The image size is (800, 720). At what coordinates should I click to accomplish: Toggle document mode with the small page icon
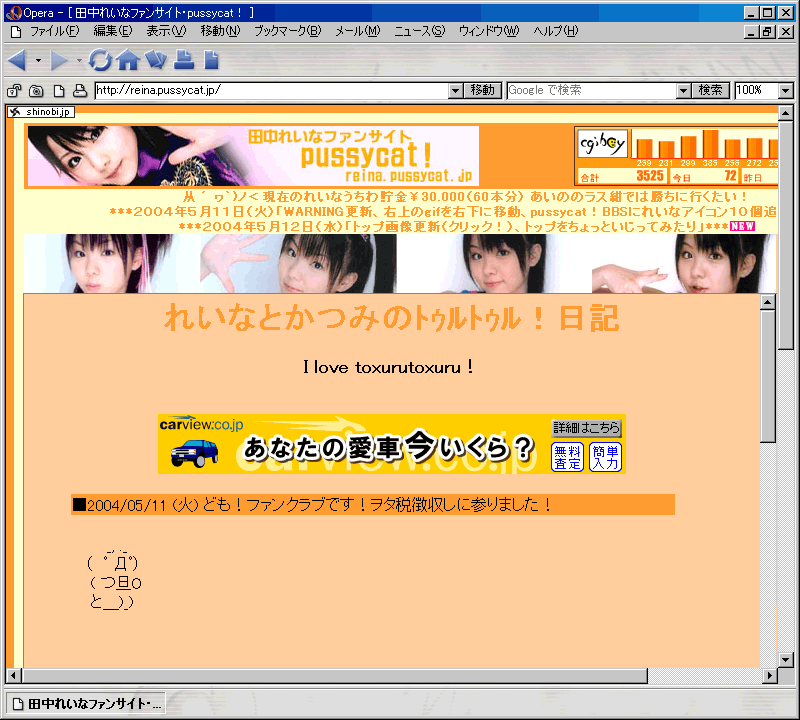click(x=59, y=91)
